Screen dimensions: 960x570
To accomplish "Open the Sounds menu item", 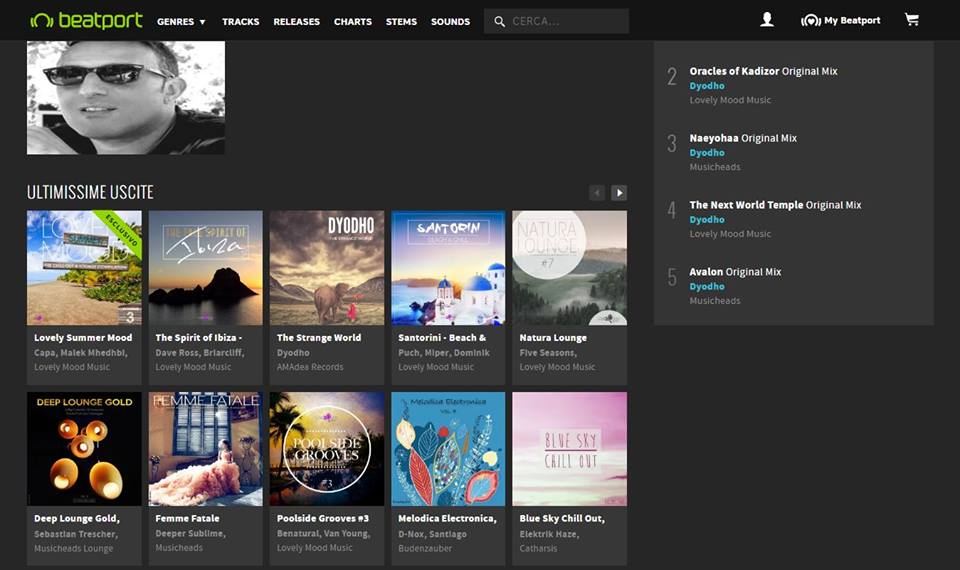I will click(450, 21).
